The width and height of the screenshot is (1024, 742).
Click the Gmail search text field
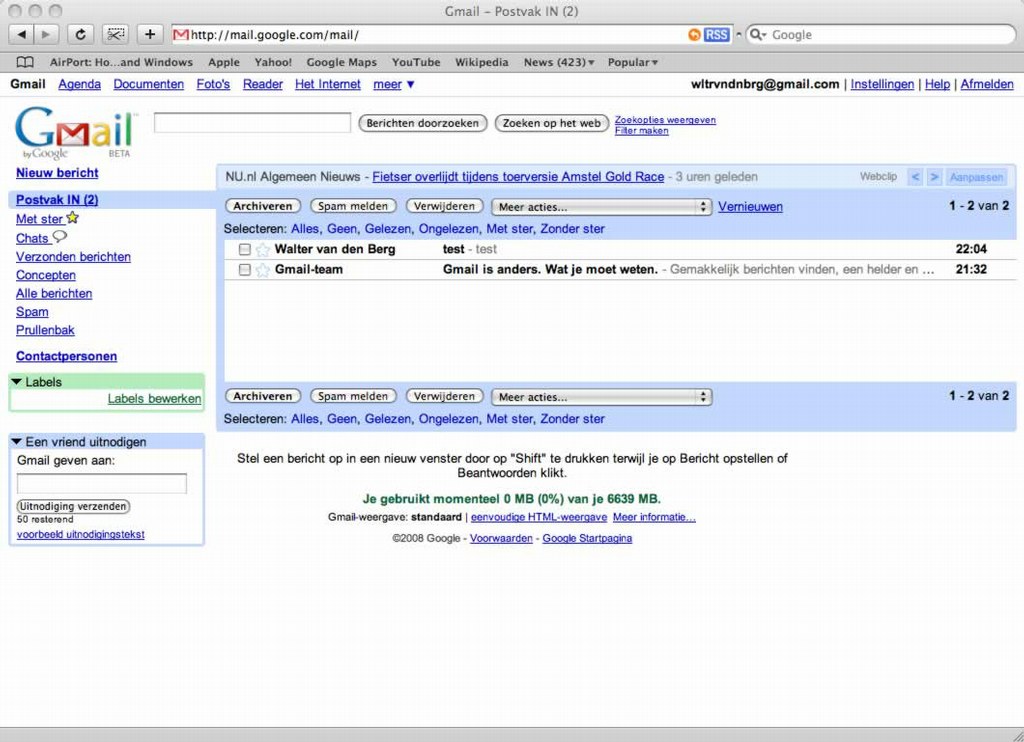pyautogui.click(x=252, y=123)
